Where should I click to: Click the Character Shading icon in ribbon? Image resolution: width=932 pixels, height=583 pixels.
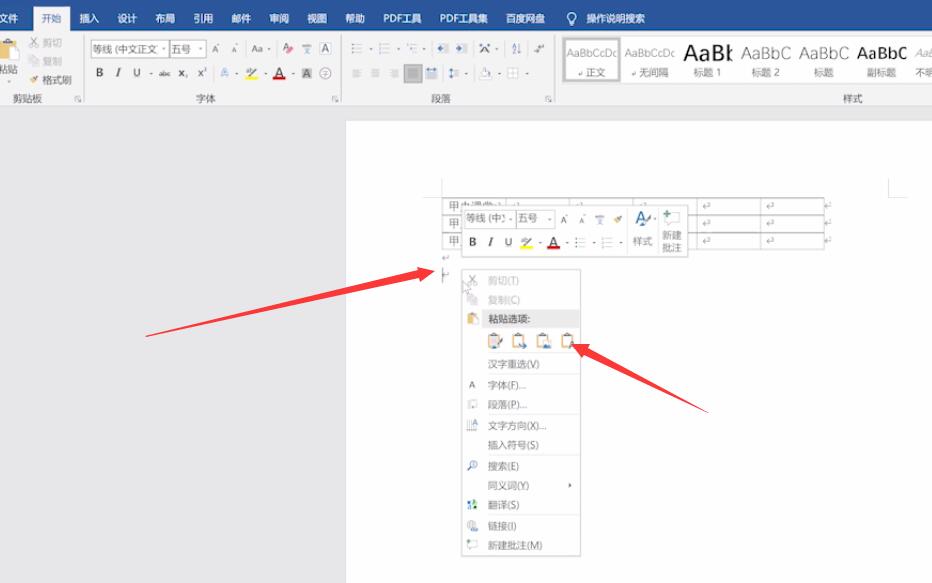(307, 74)
